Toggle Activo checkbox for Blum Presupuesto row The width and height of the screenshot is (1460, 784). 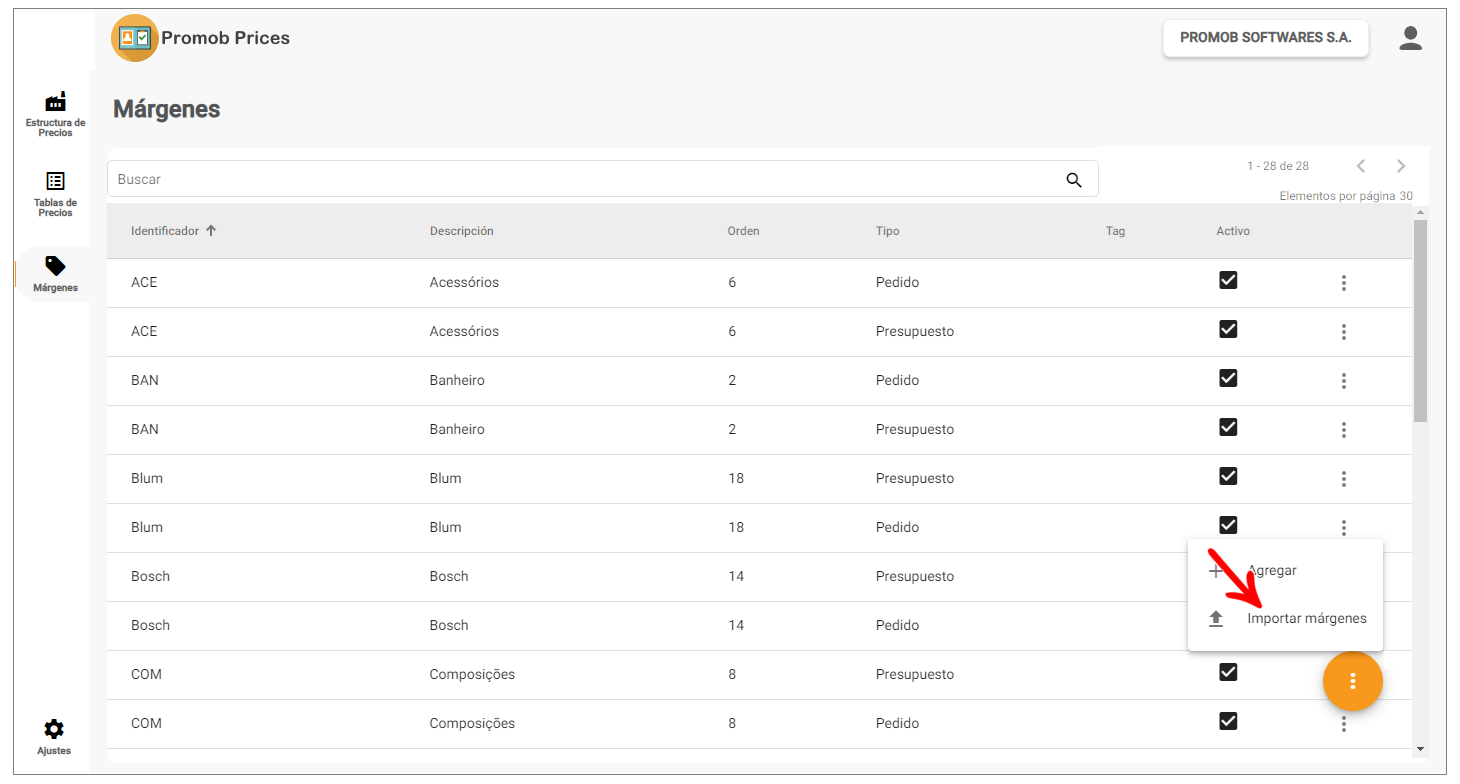tap(1228, 477)
